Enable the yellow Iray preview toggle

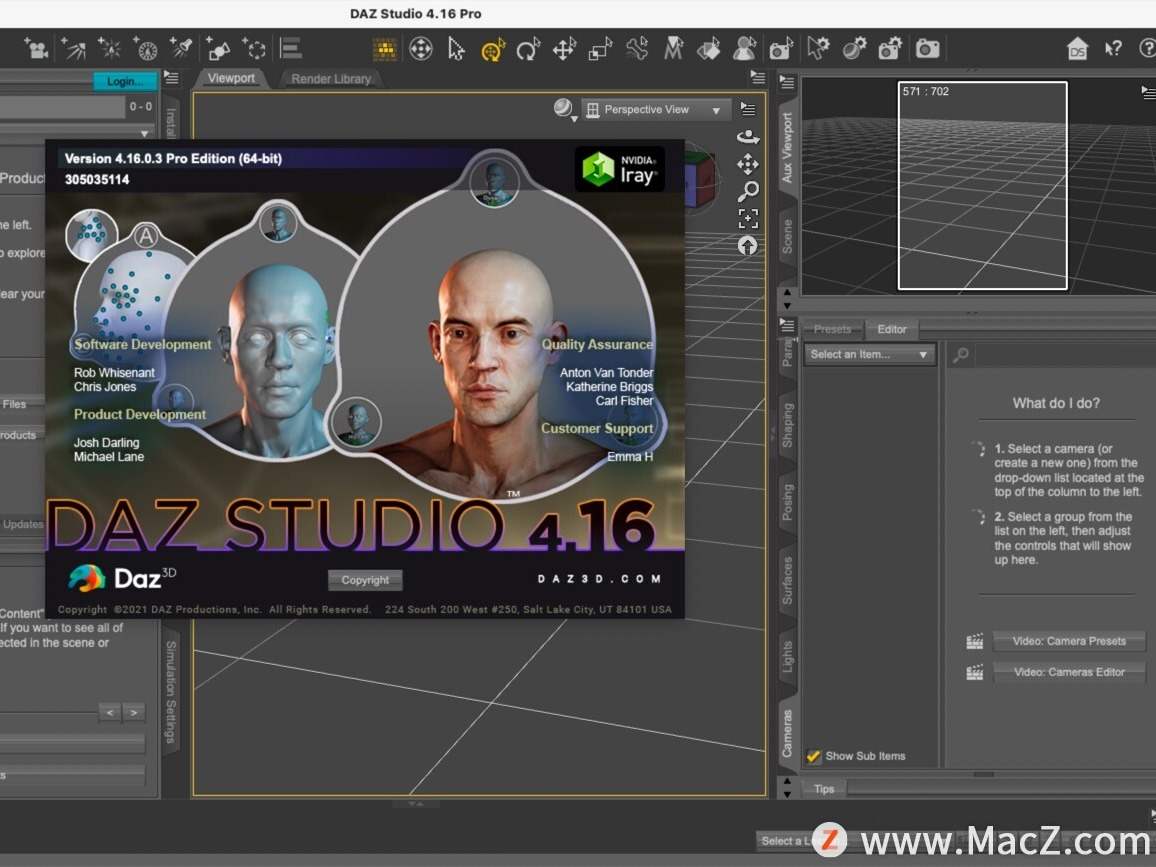pyautogui.click(x=384, y=48)
